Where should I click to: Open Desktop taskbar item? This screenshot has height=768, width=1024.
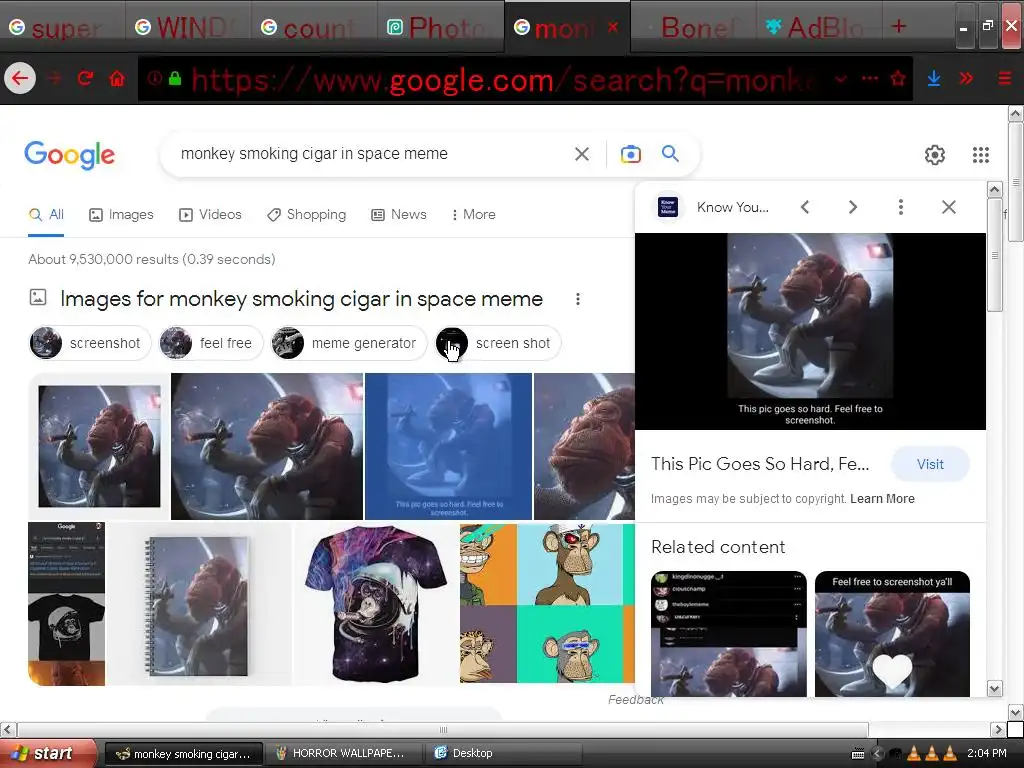click(x=503, y=754)
